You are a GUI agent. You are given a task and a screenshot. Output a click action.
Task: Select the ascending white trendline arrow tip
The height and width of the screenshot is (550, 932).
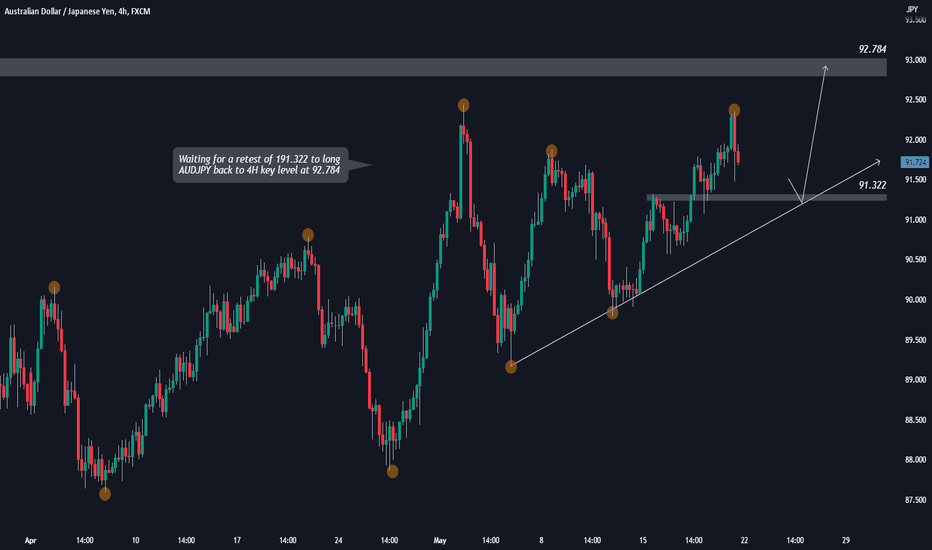click(x=877, y=161)
